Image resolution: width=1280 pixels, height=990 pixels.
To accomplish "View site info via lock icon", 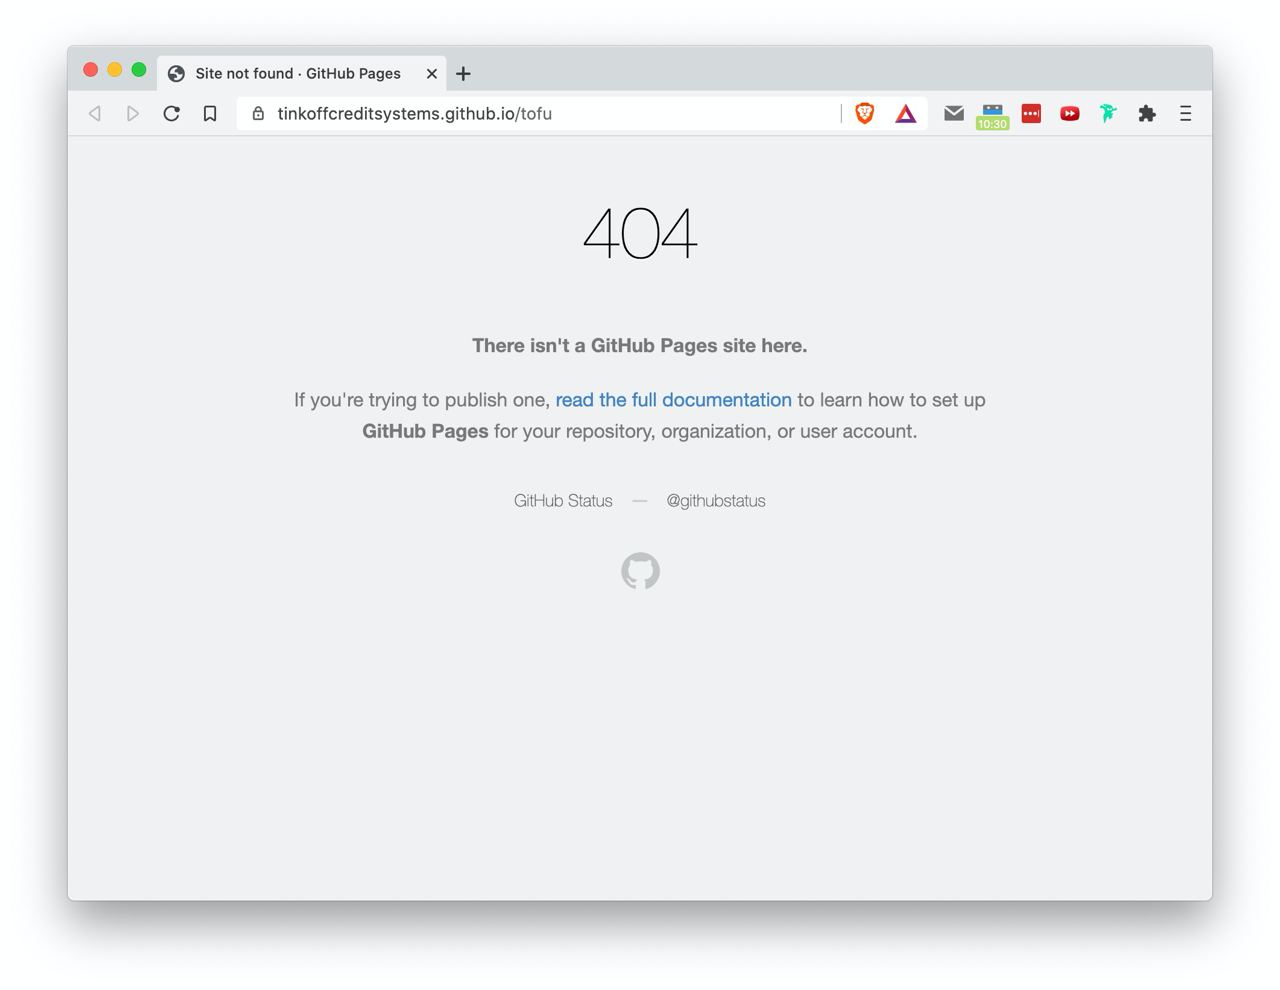I will coord(258,114).
